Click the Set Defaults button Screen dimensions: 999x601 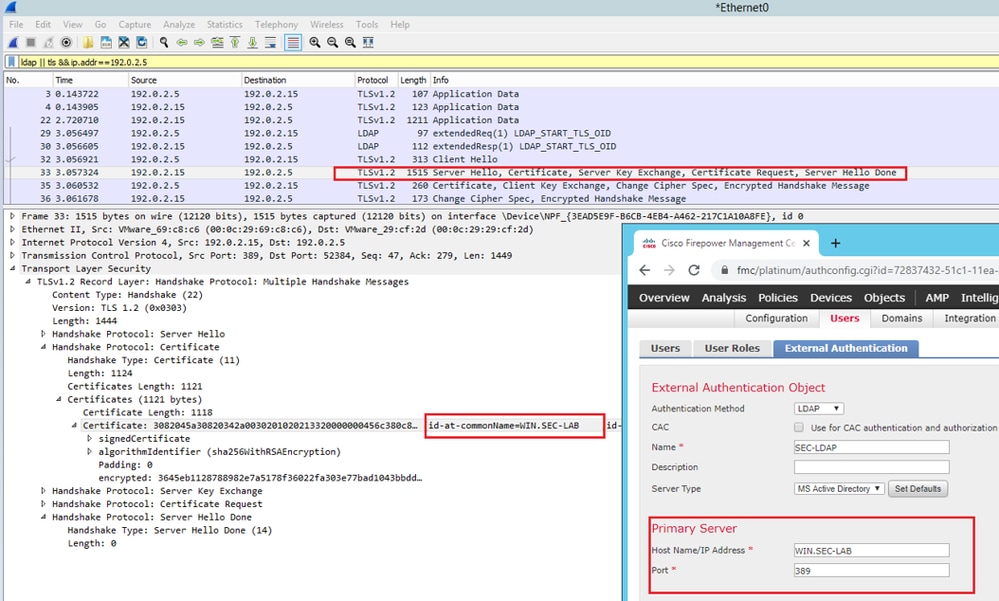[917, 489]
